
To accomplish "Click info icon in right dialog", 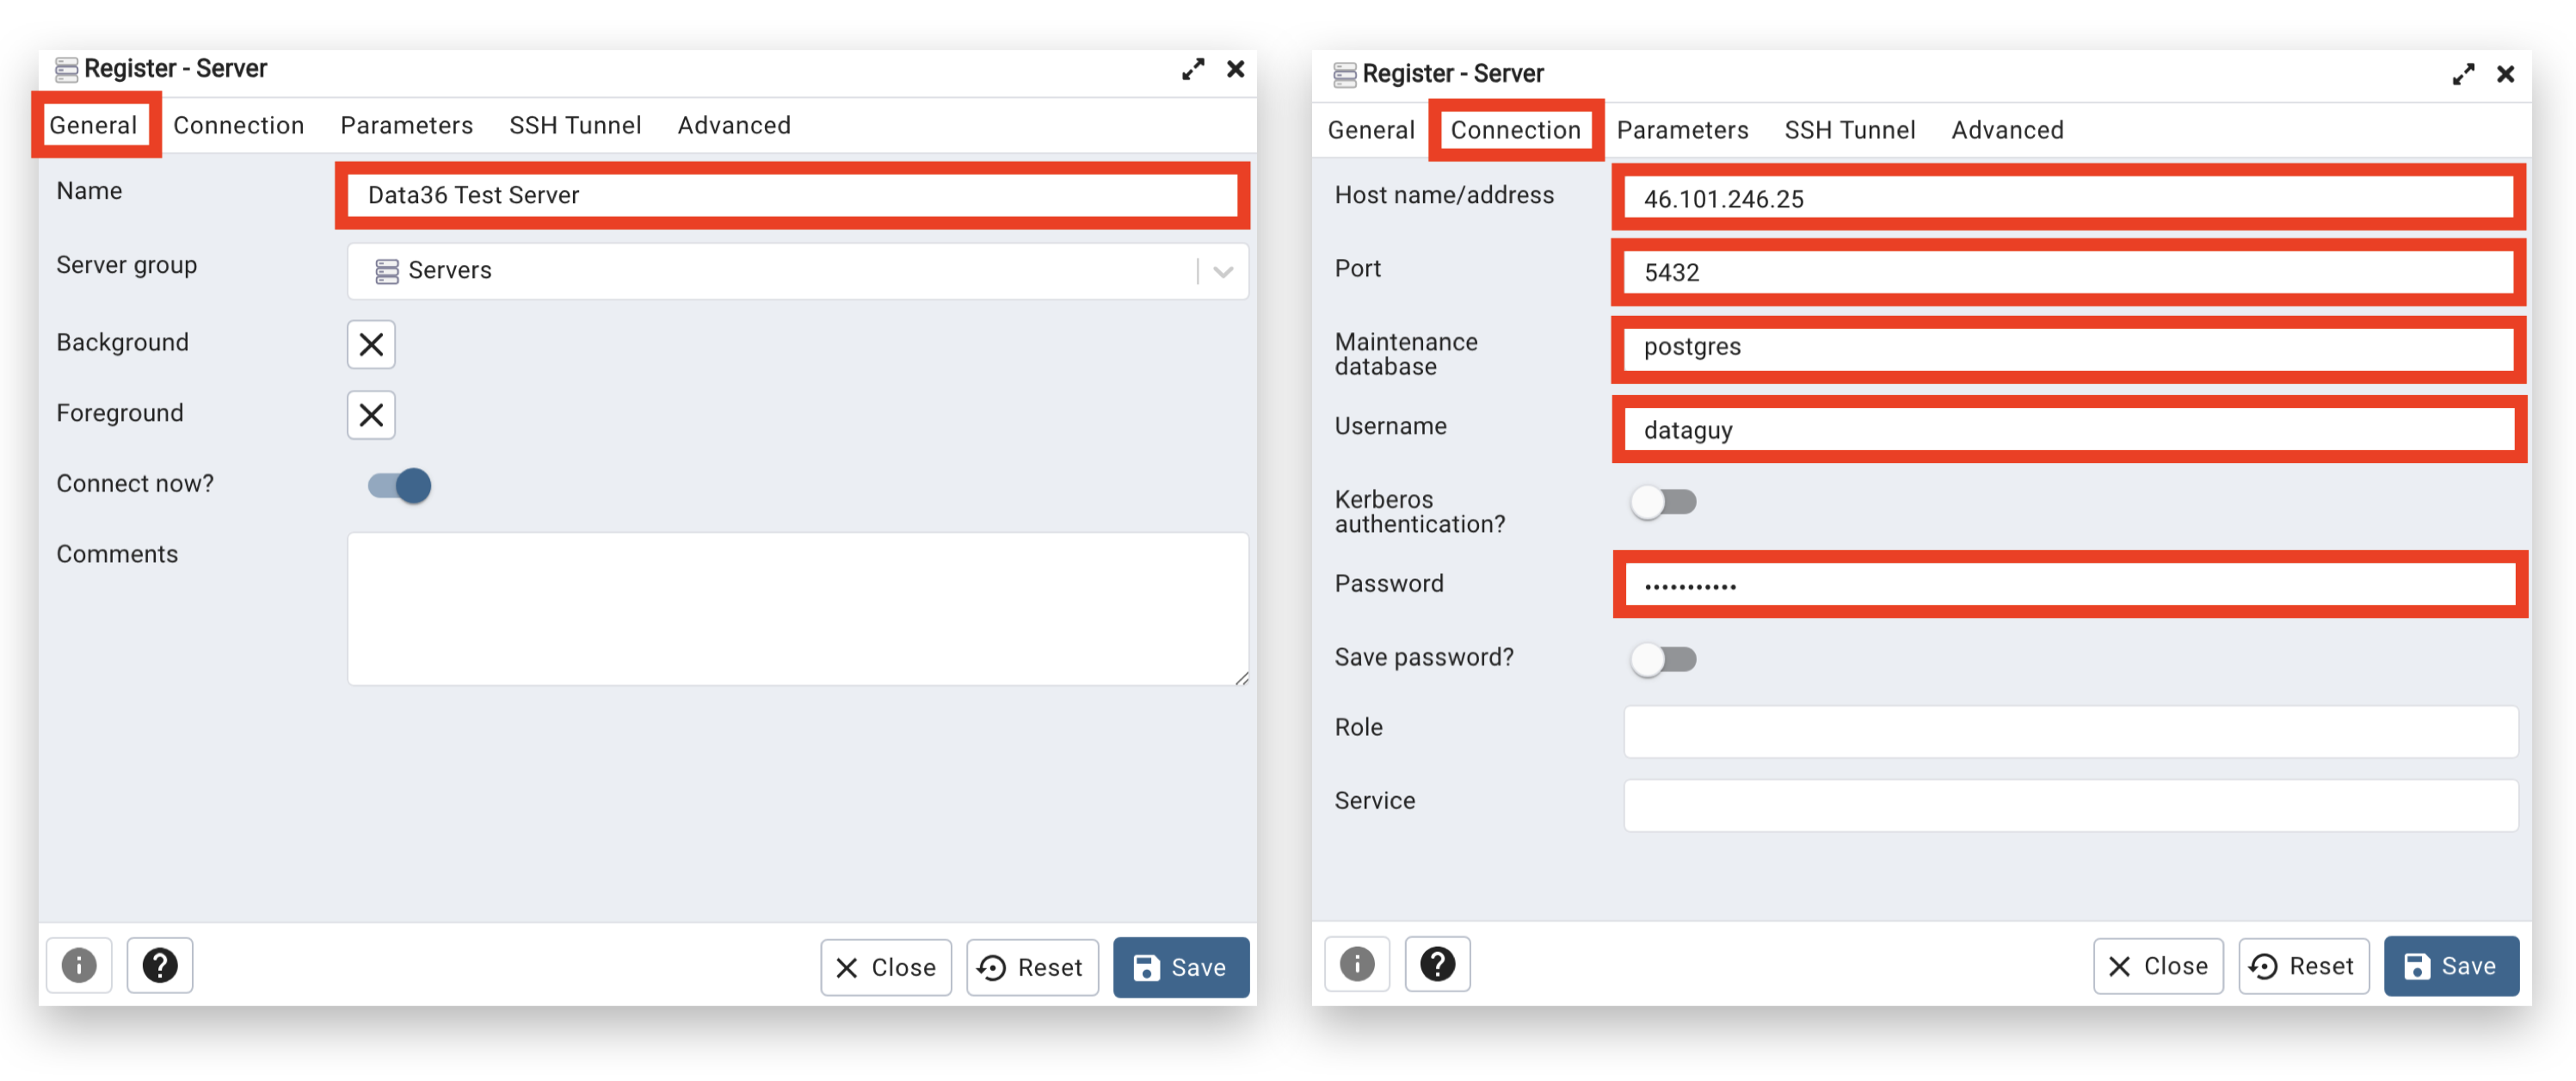I will point(1356,964).
